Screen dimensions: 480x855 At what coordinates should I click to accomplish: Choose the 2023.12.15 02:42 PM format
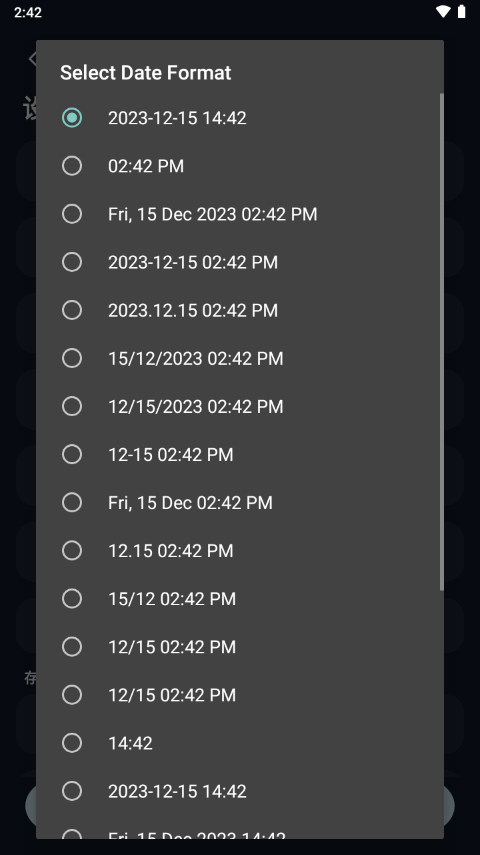click(239, 310)
